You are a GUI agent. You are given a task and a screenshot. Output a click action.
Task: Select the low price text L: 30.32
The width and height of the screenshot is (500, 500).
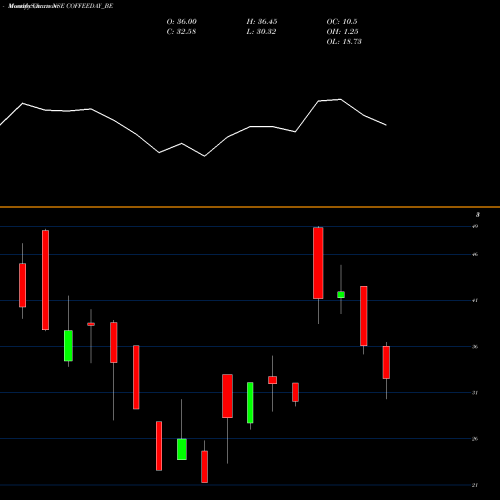point(261,32)
